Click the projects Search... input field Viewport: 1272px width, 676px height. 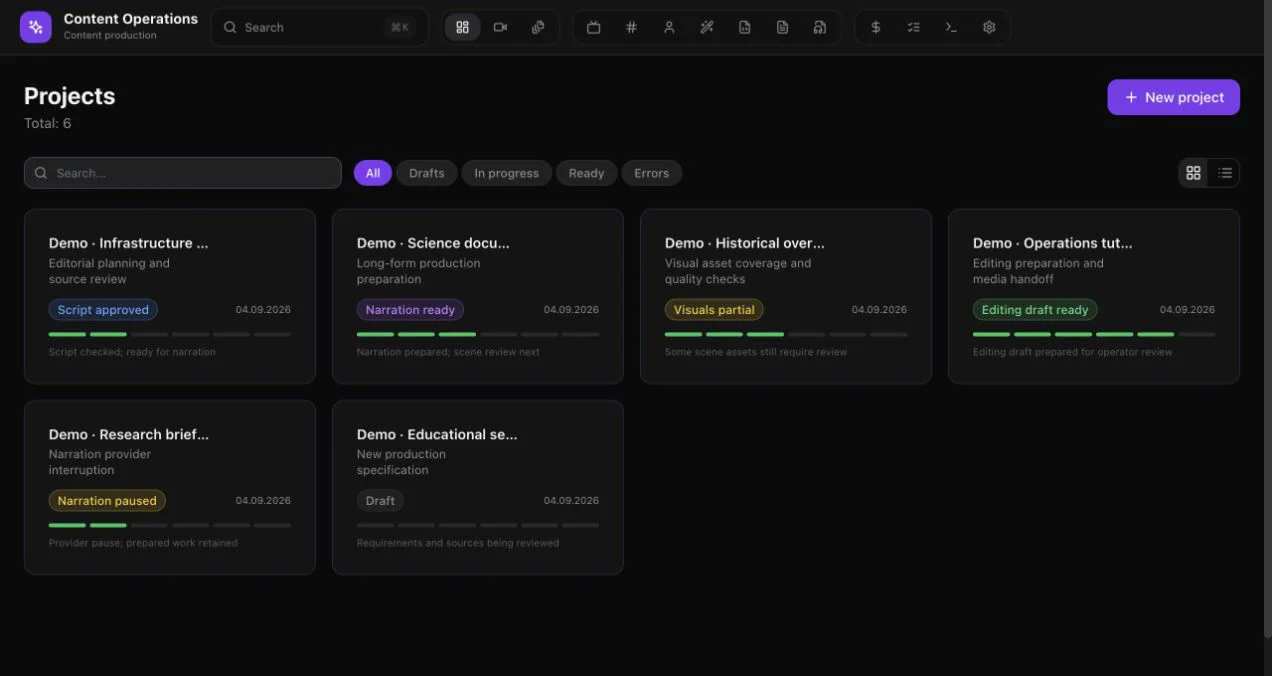point(183,173)
